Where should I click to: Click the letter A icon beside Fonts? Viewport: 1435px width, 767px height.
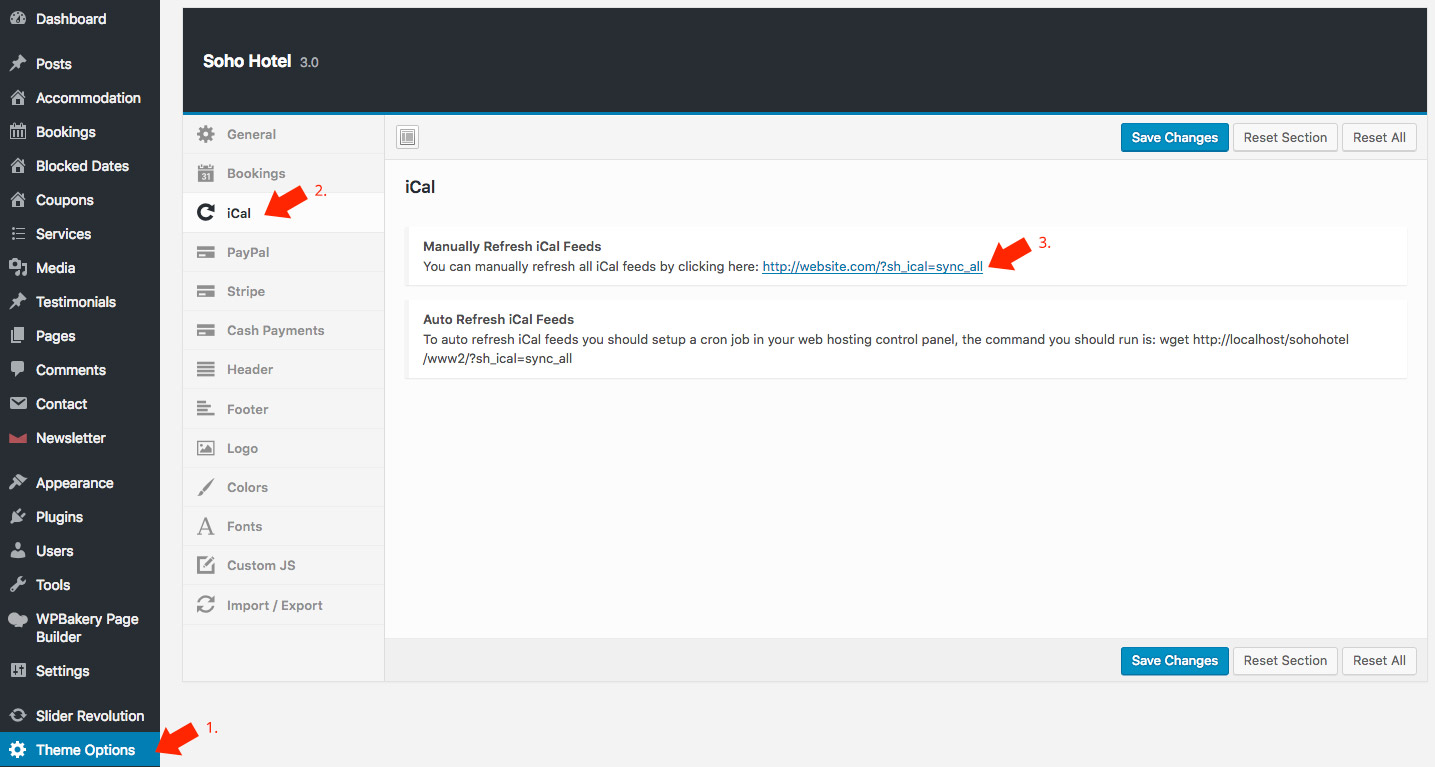pos(206,526)
